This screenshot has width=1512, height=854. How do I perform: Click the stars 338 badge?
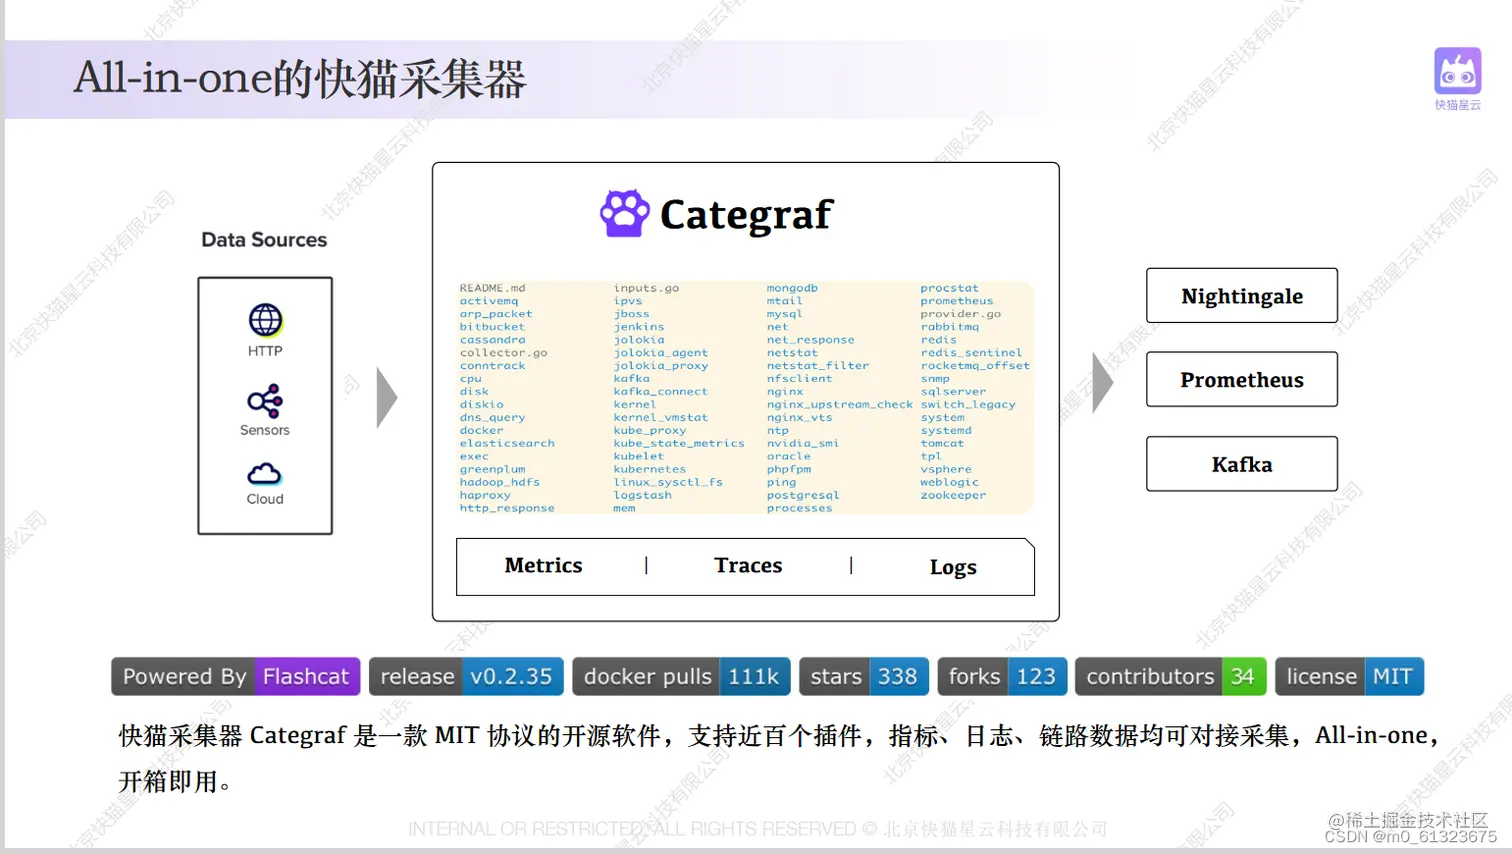(x=864, y=677)
